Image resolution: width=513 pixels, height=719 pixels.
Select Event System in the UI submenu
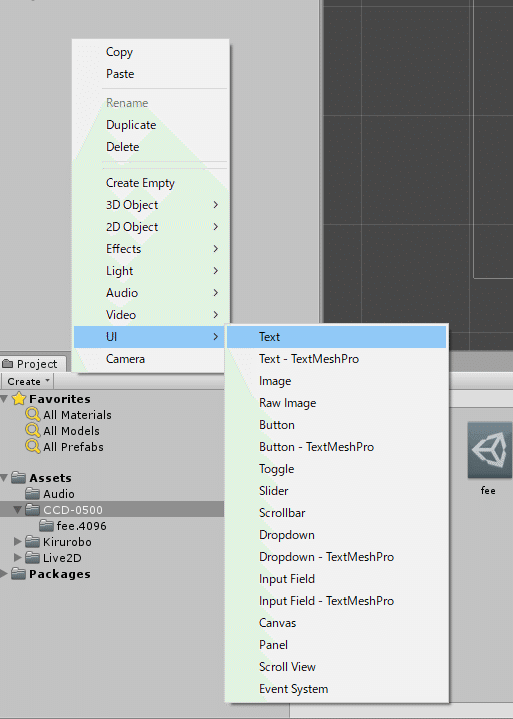pos(336,689)
